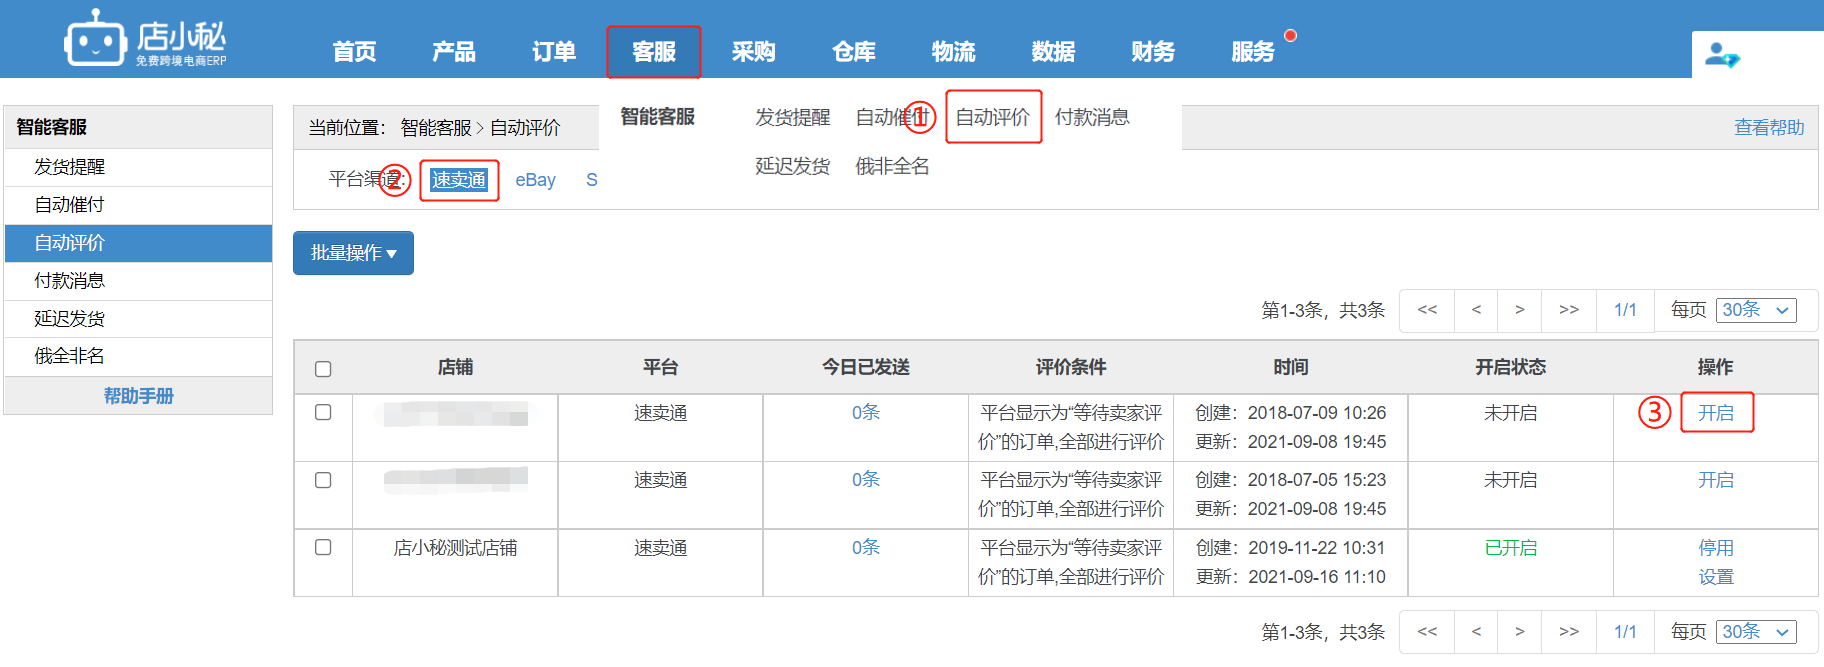Click the 店小秘 robot logo
The height and width of the screenshot is (667, 1824).
(x=96, y=40)
